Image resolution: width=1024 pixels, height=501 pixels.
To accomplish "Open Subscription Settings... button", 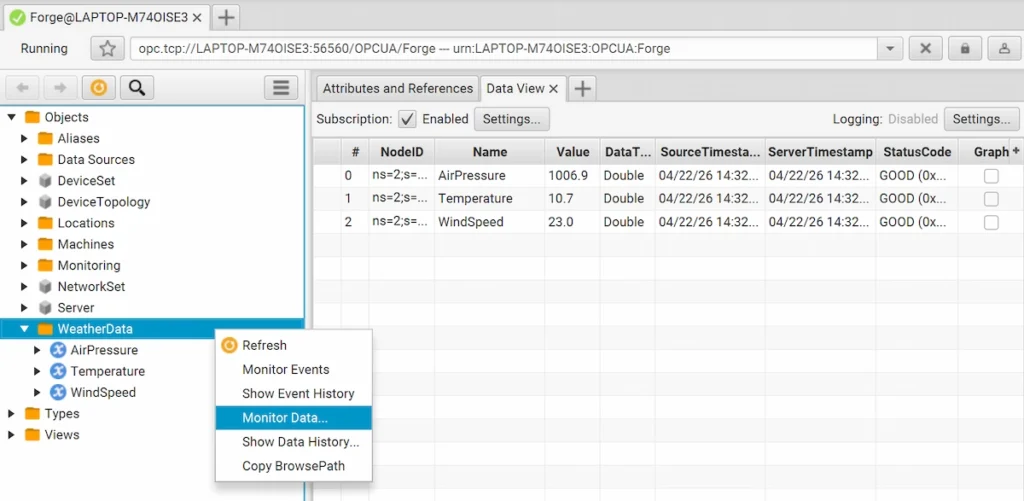I will (x=512, y=119).
